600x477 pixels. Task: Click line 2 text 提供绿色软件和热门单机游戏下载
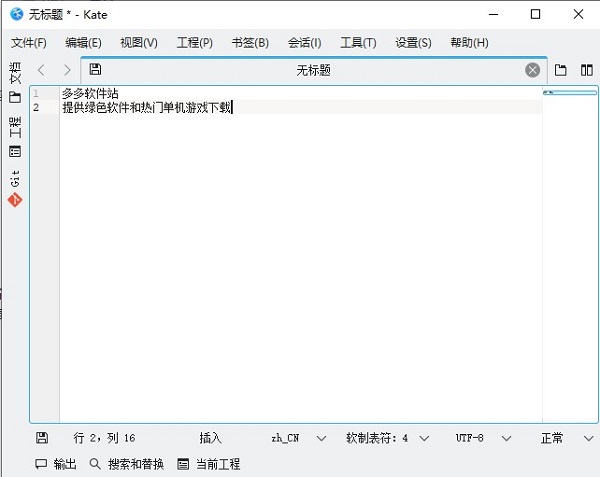click(x=147, y=107)
